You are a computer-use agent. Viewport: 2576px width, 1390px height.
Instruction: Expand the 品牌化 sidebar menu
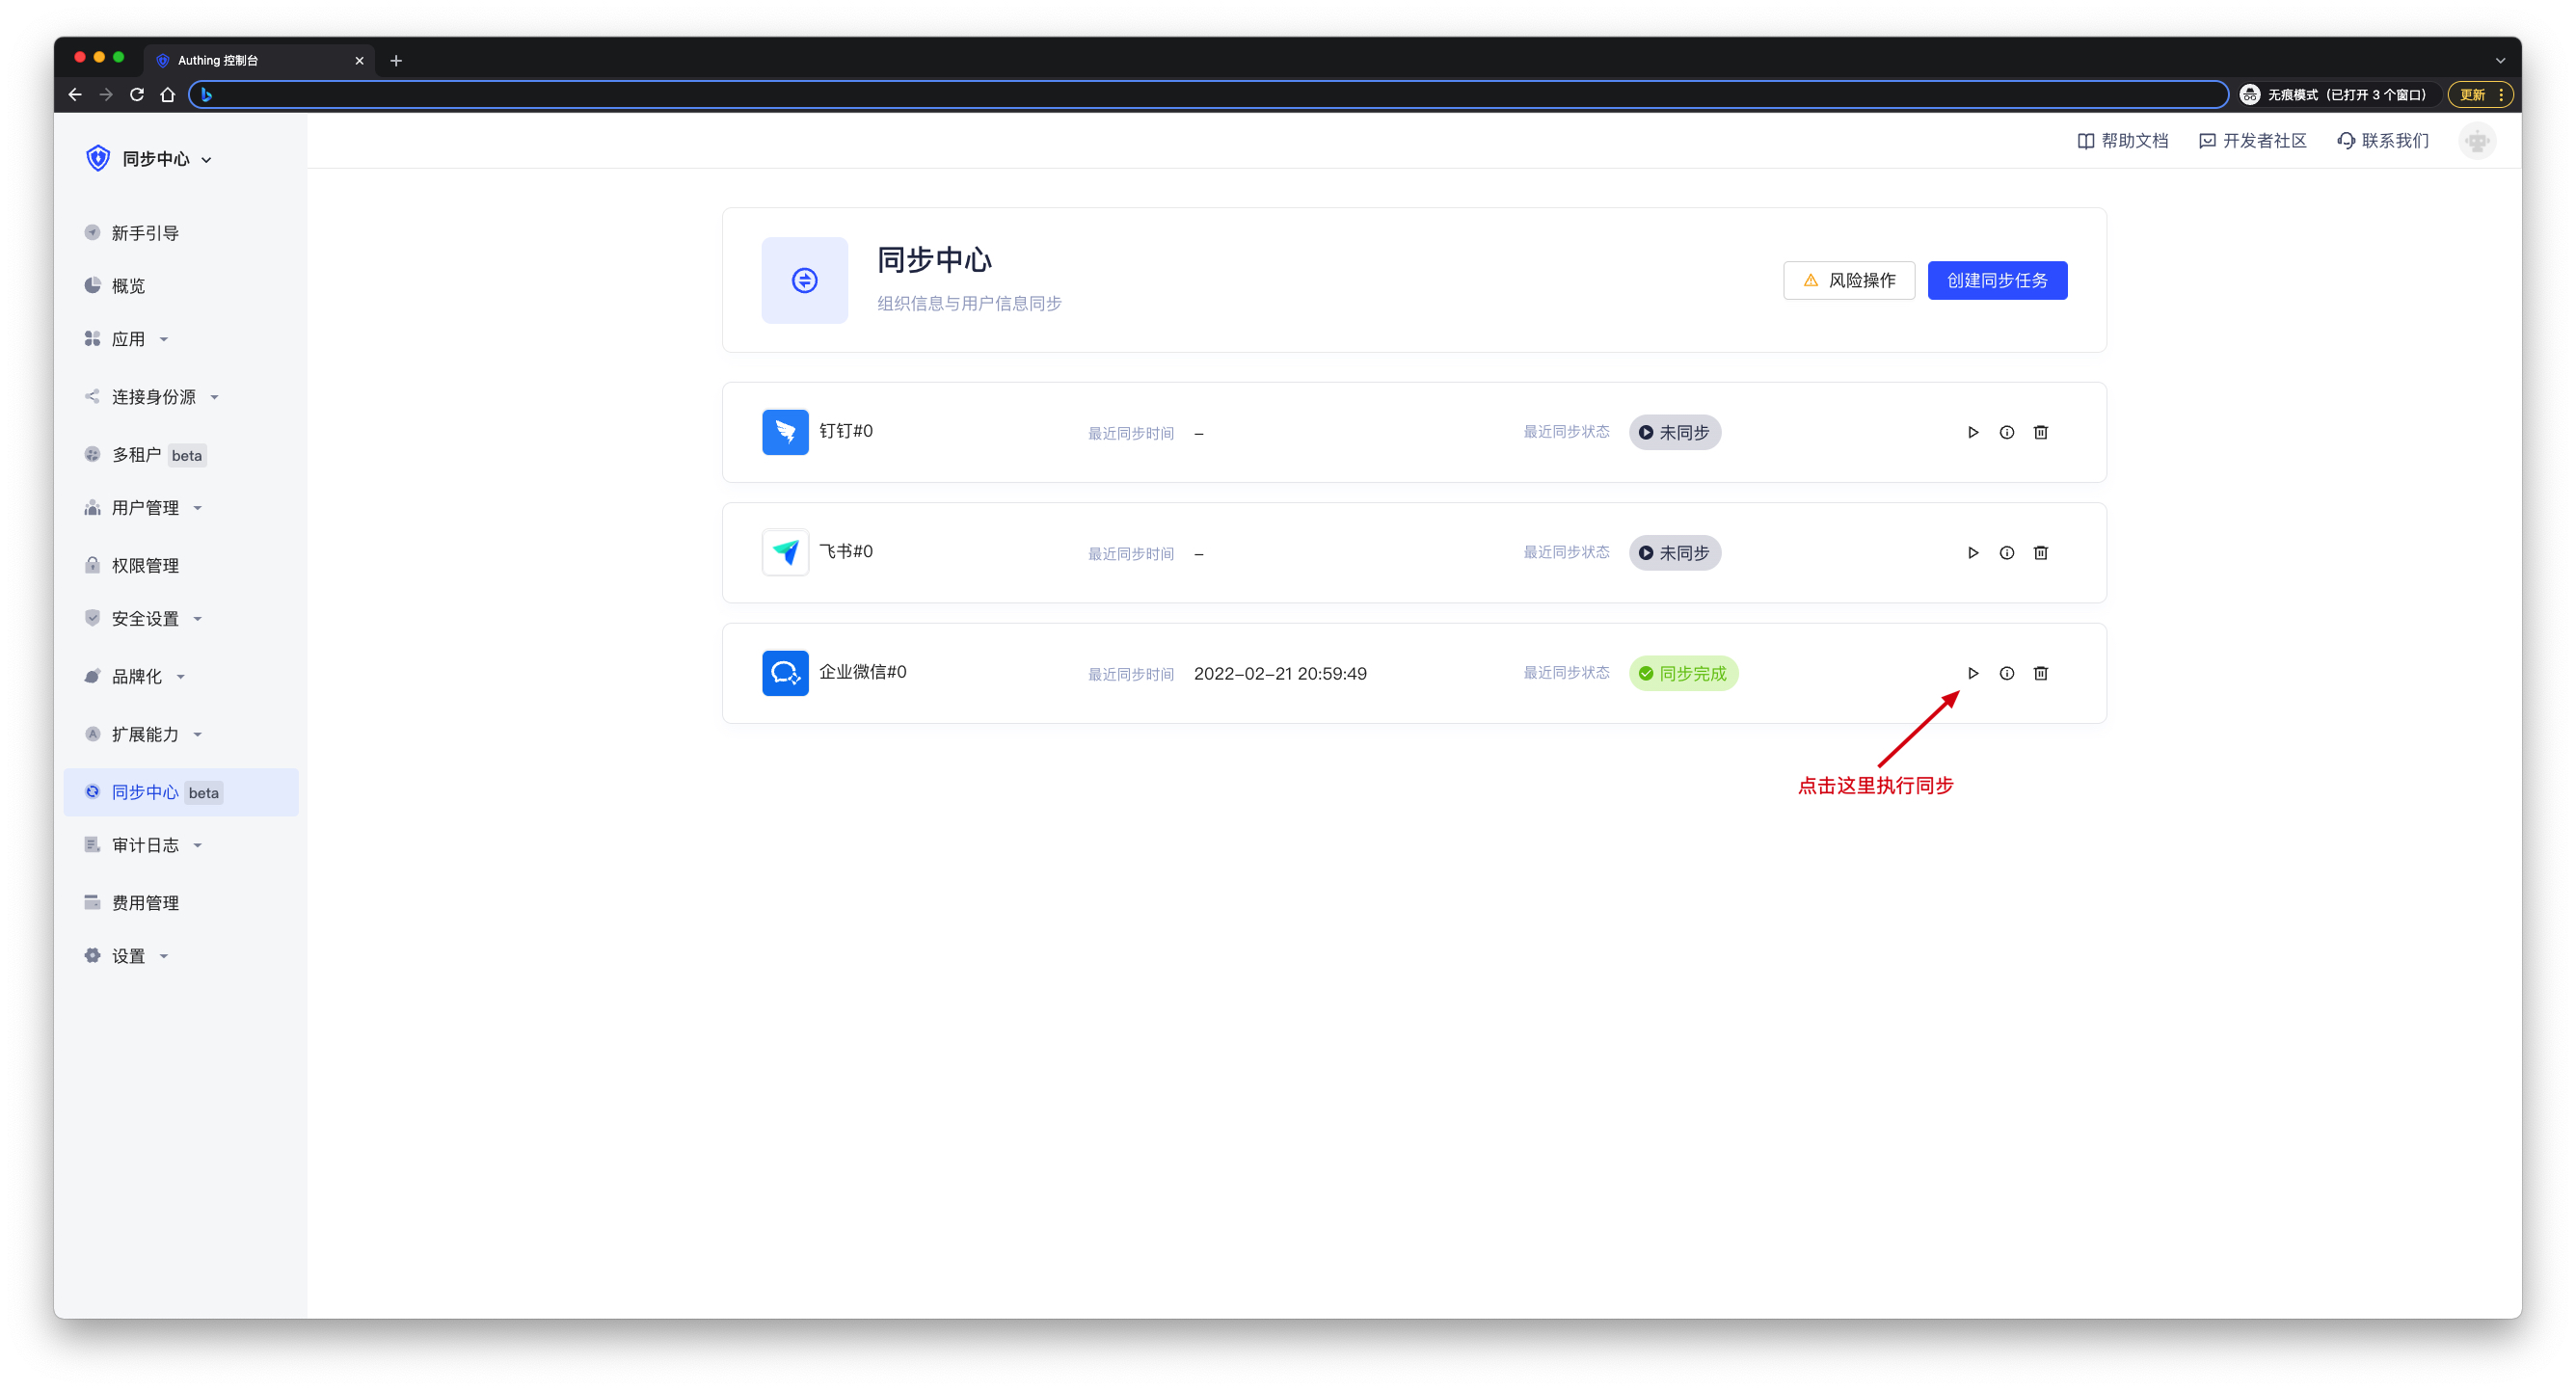[180, 677]
